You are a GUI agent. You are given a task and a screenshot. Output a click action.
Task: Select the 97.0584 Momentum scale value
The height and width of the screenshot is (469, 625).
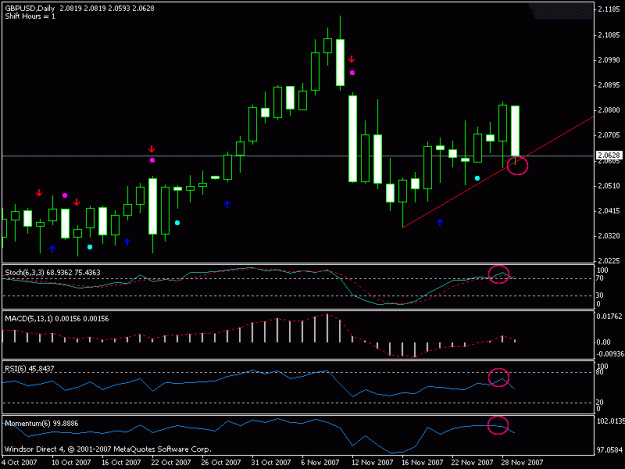point(609,450)
